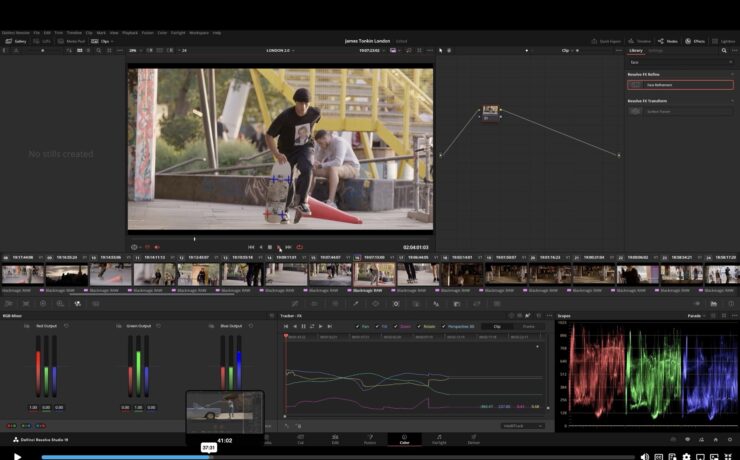The width and height of the screenshot is (740, 460).
Task: Click the search icon in Effects library
Action: [x=724, y=50]
